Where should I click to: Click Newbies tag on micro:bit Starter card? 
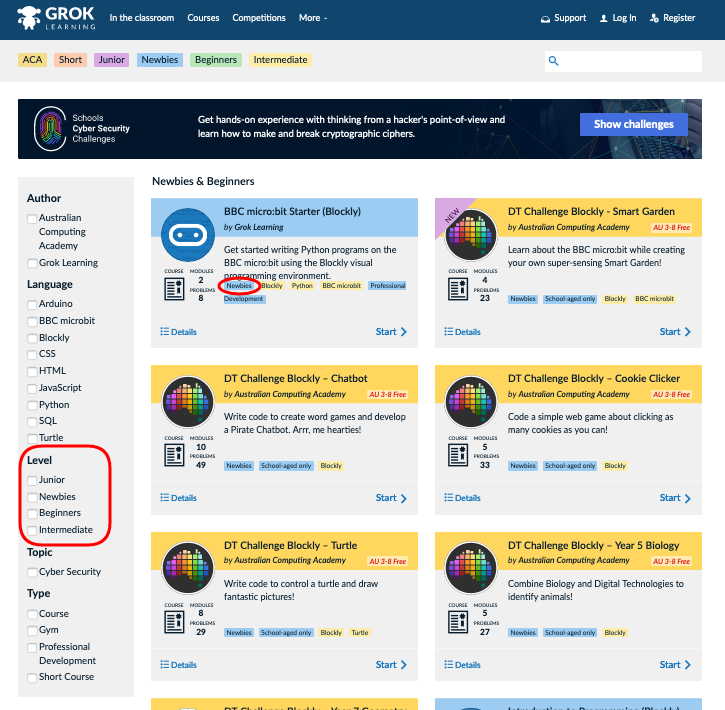(x=239, y=286)
